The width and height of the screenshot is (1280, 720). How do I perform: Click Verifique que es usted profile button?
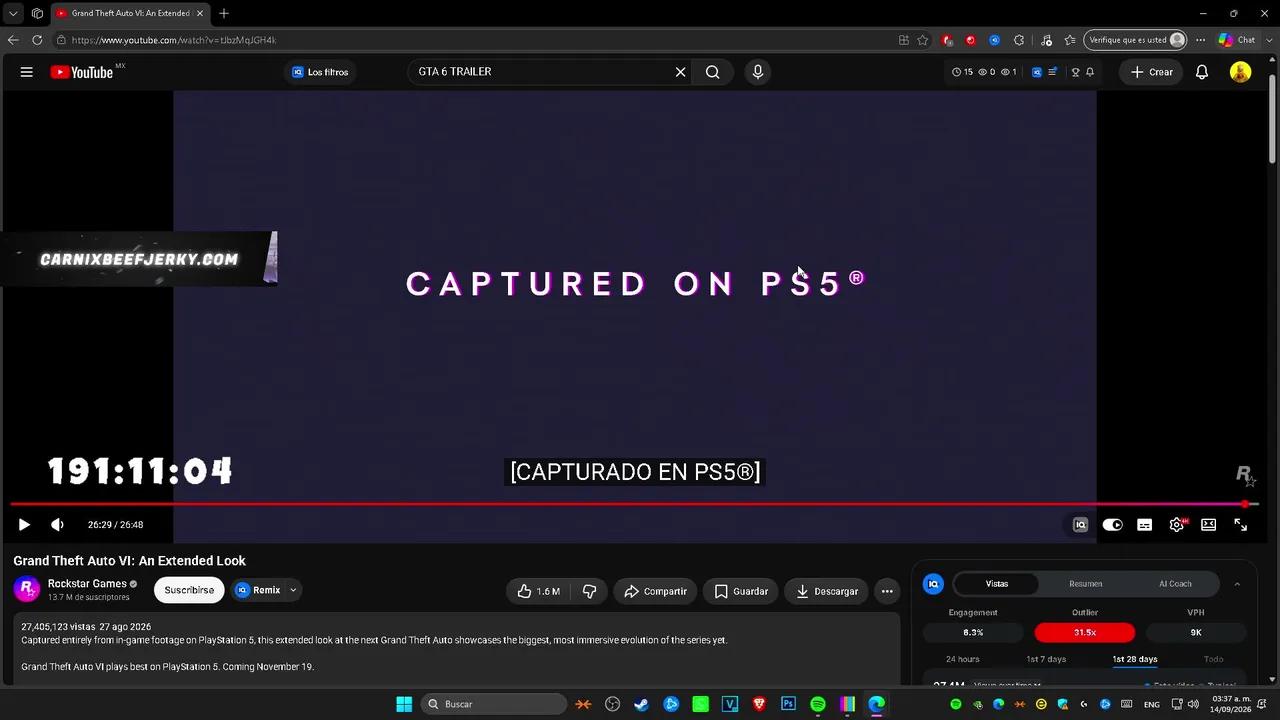(x=1136, y=40)
